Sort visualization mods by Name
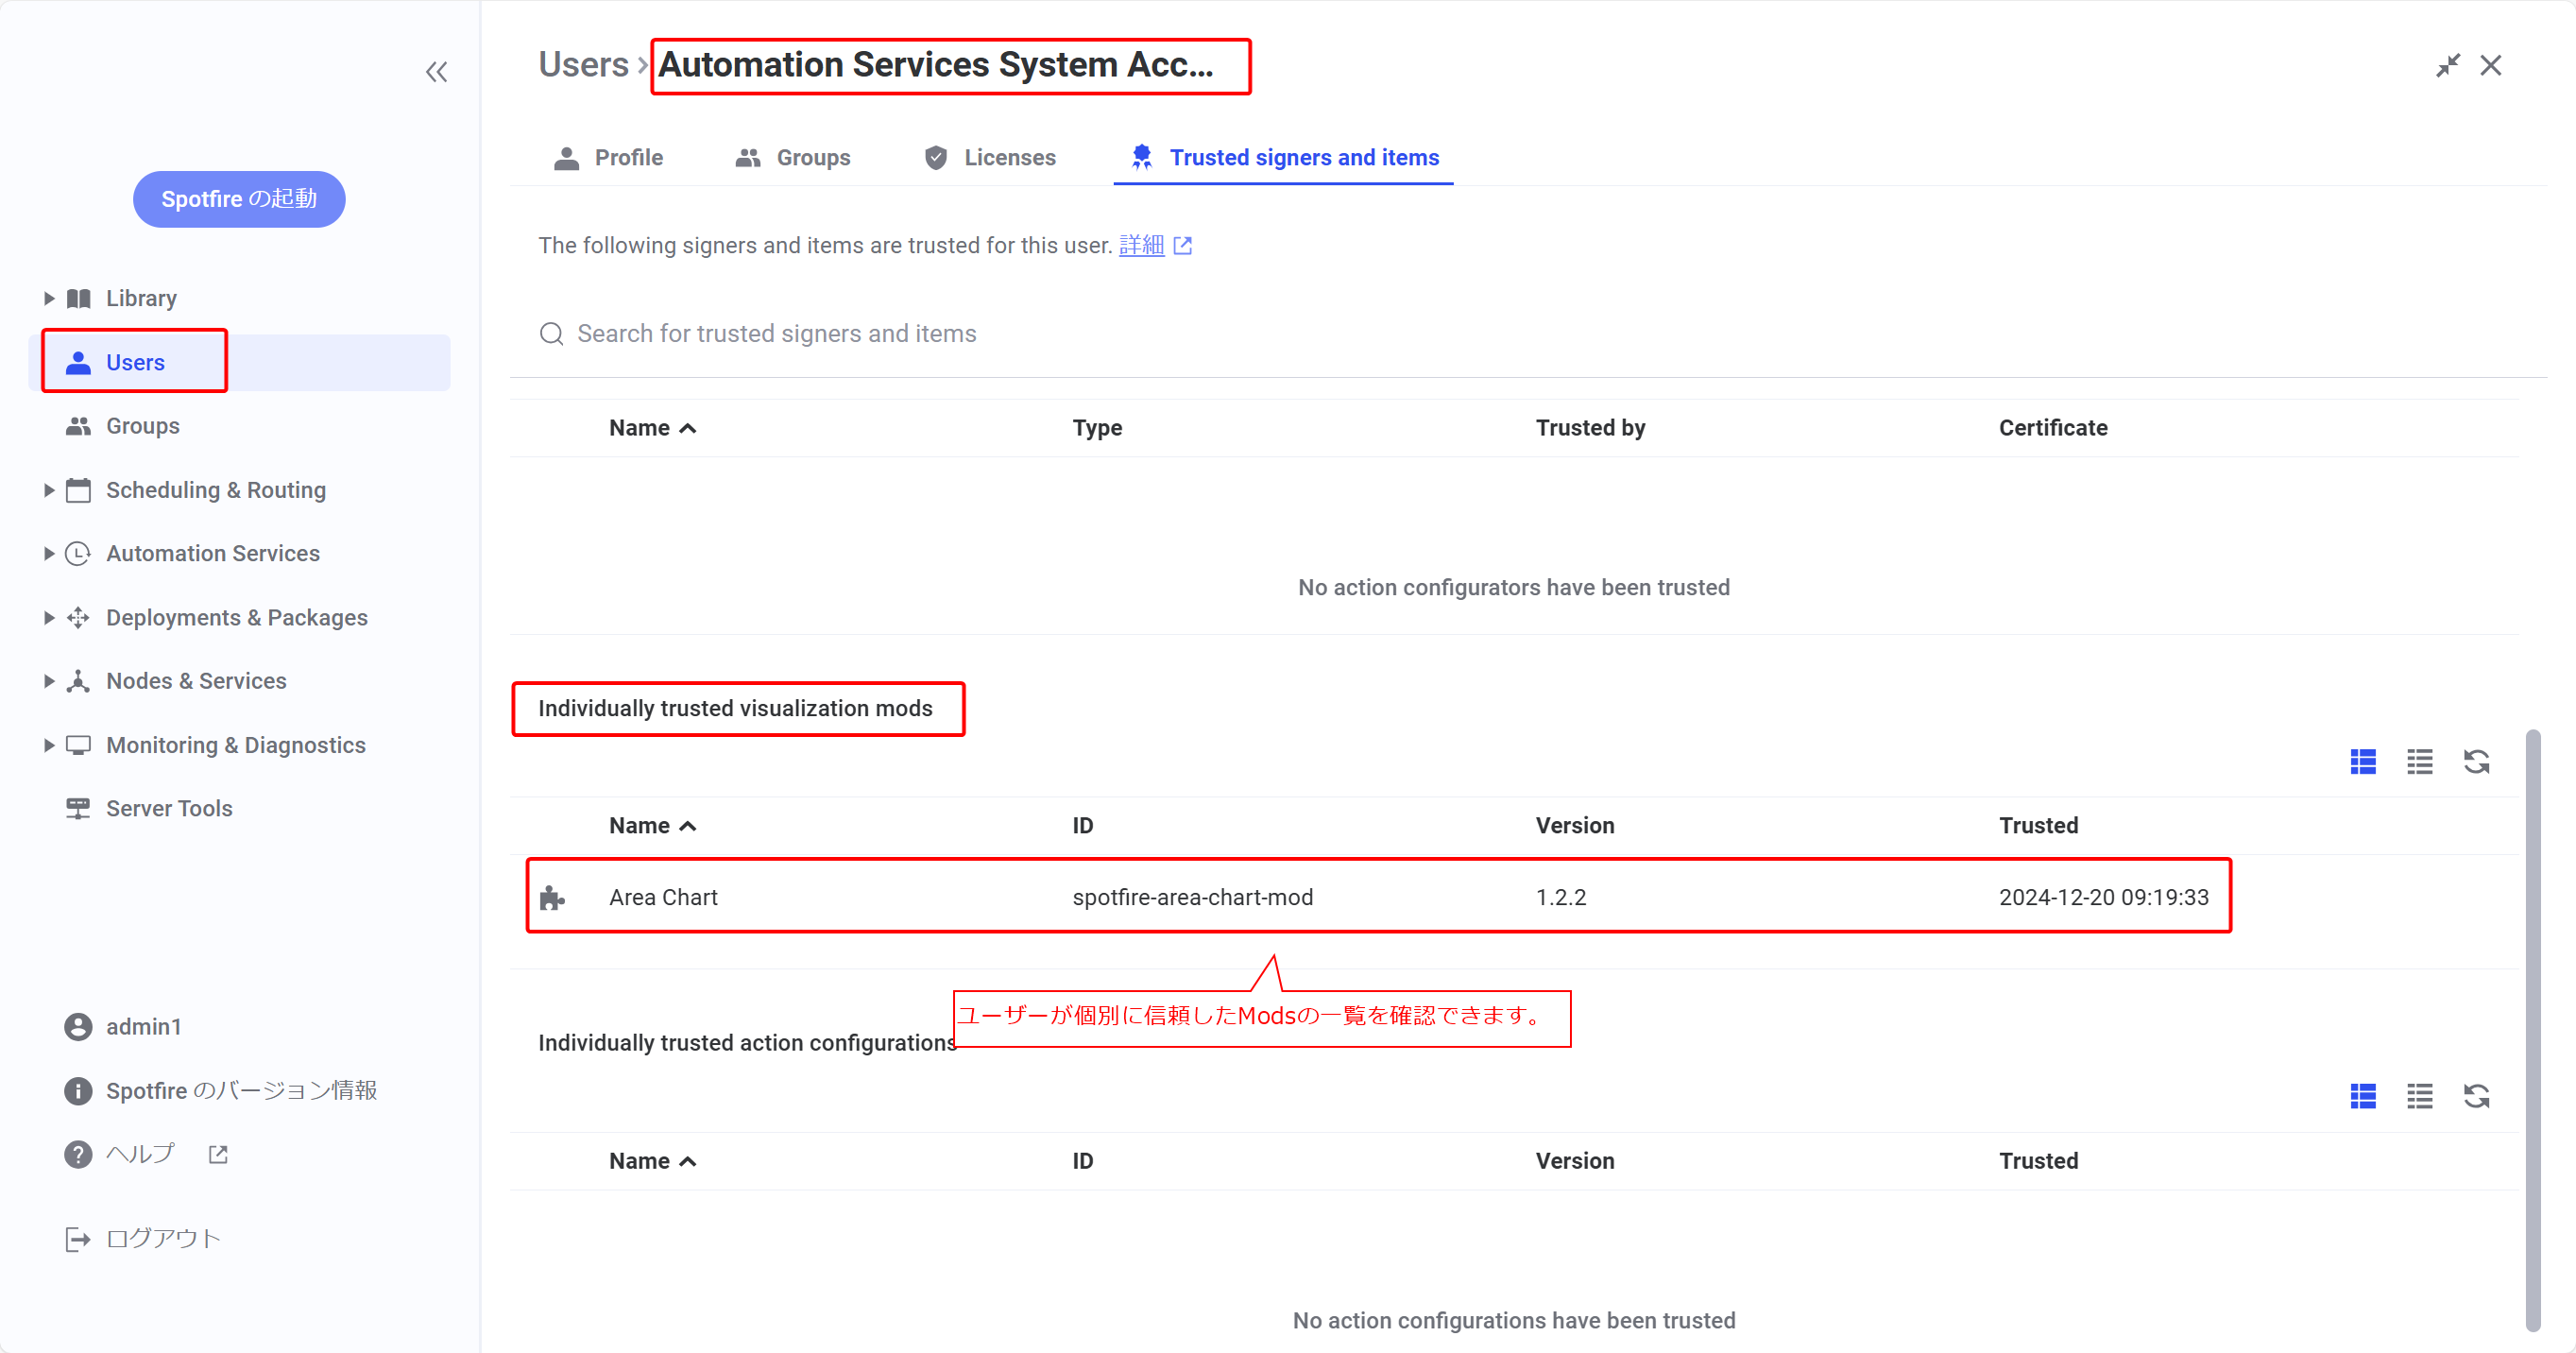2576x1353 pixels. [652, 826]
